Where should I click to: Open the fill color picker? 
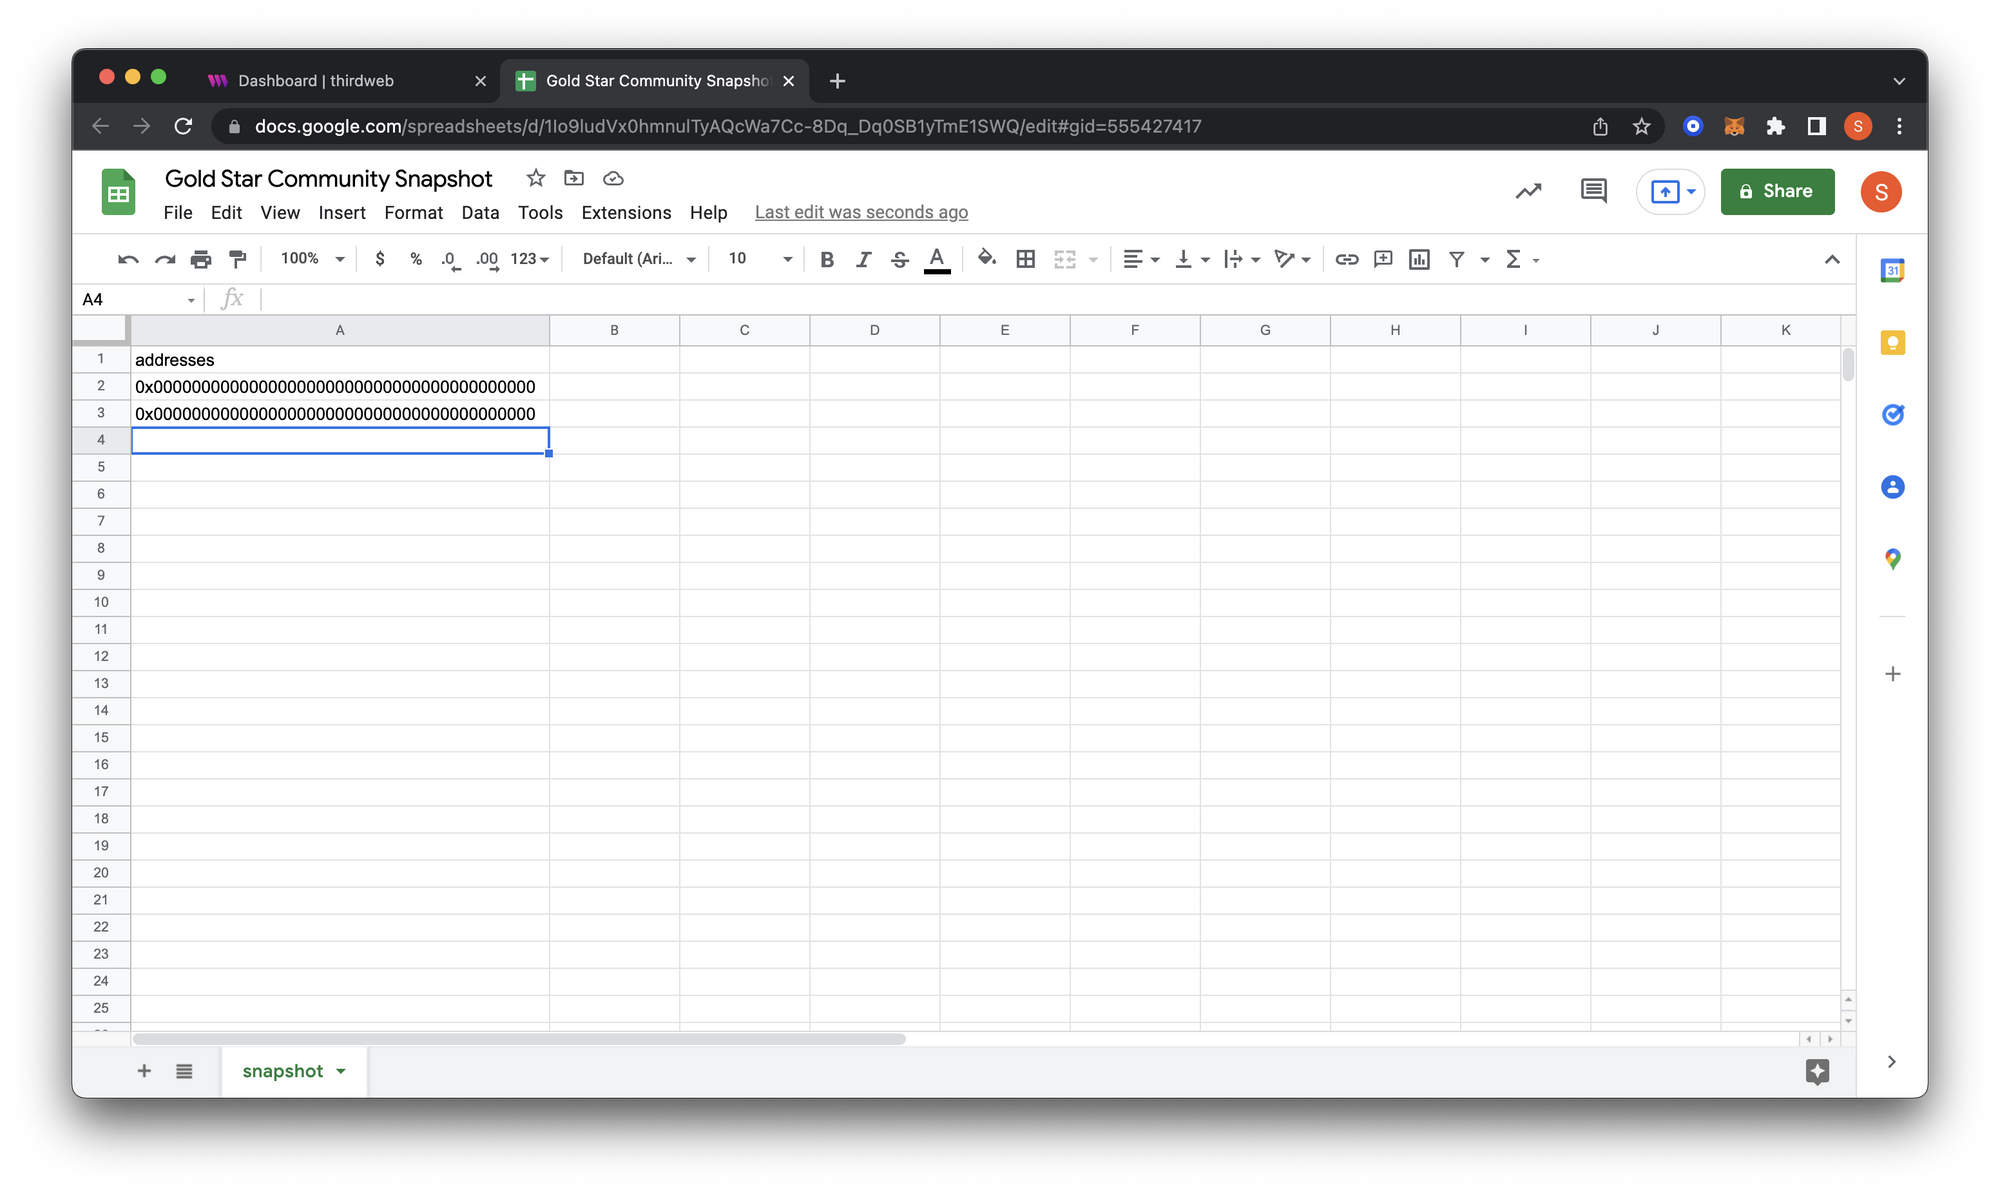[987, 259]
